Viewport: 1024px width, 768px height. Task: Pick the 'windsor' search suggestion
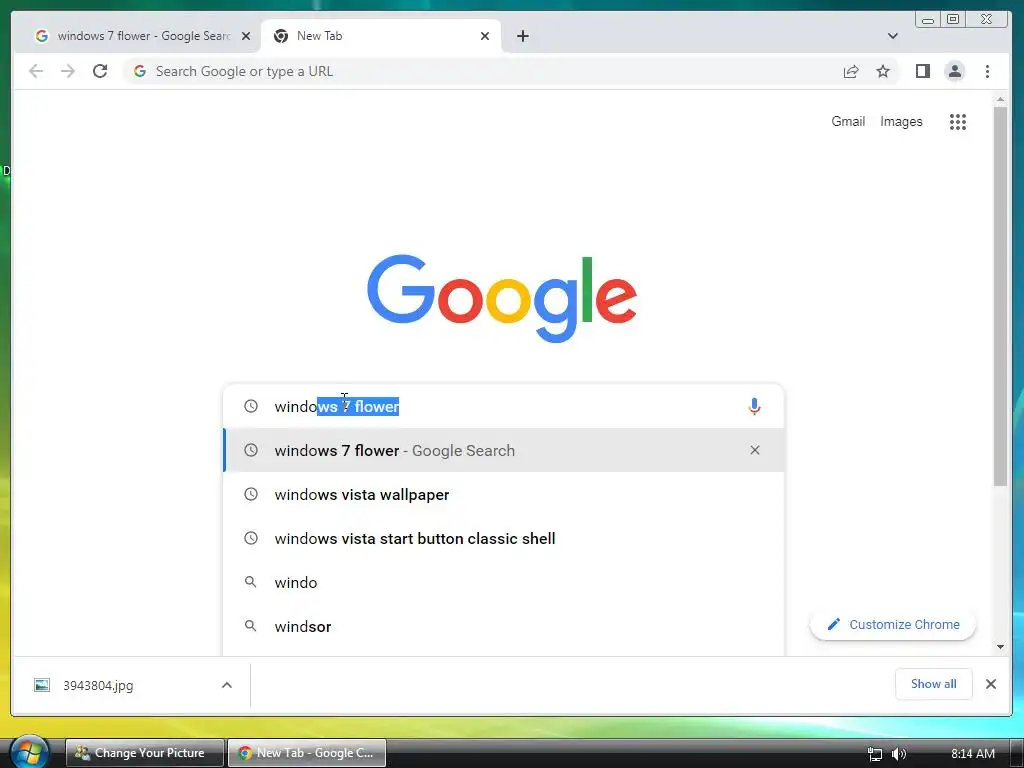(503, 626)
